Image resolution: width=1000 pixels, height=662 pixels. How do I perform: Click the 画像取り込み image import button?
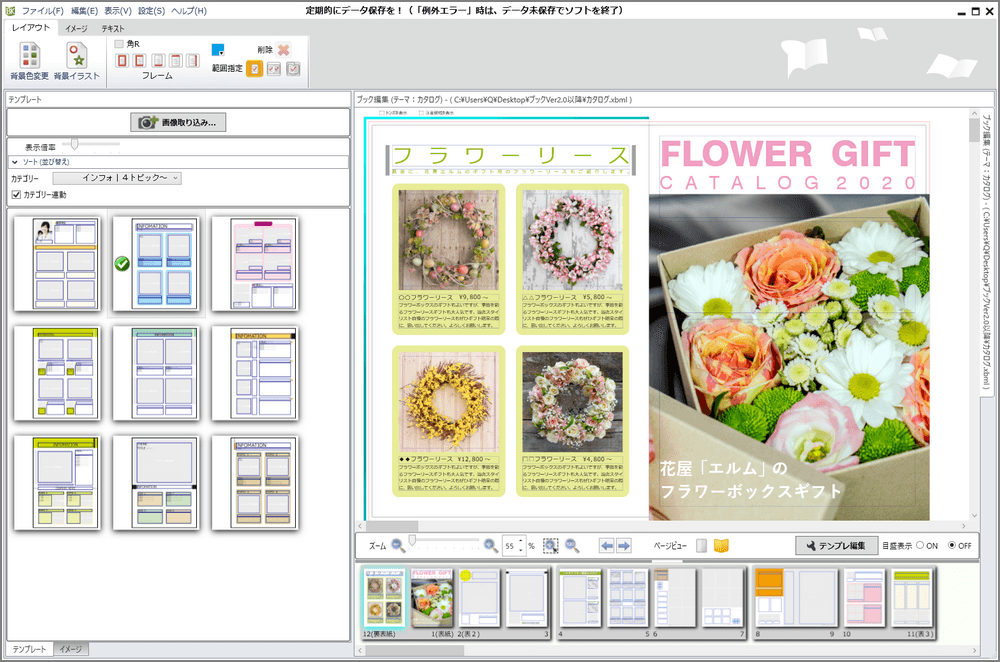pyautogui.click(x=179, y=122)
